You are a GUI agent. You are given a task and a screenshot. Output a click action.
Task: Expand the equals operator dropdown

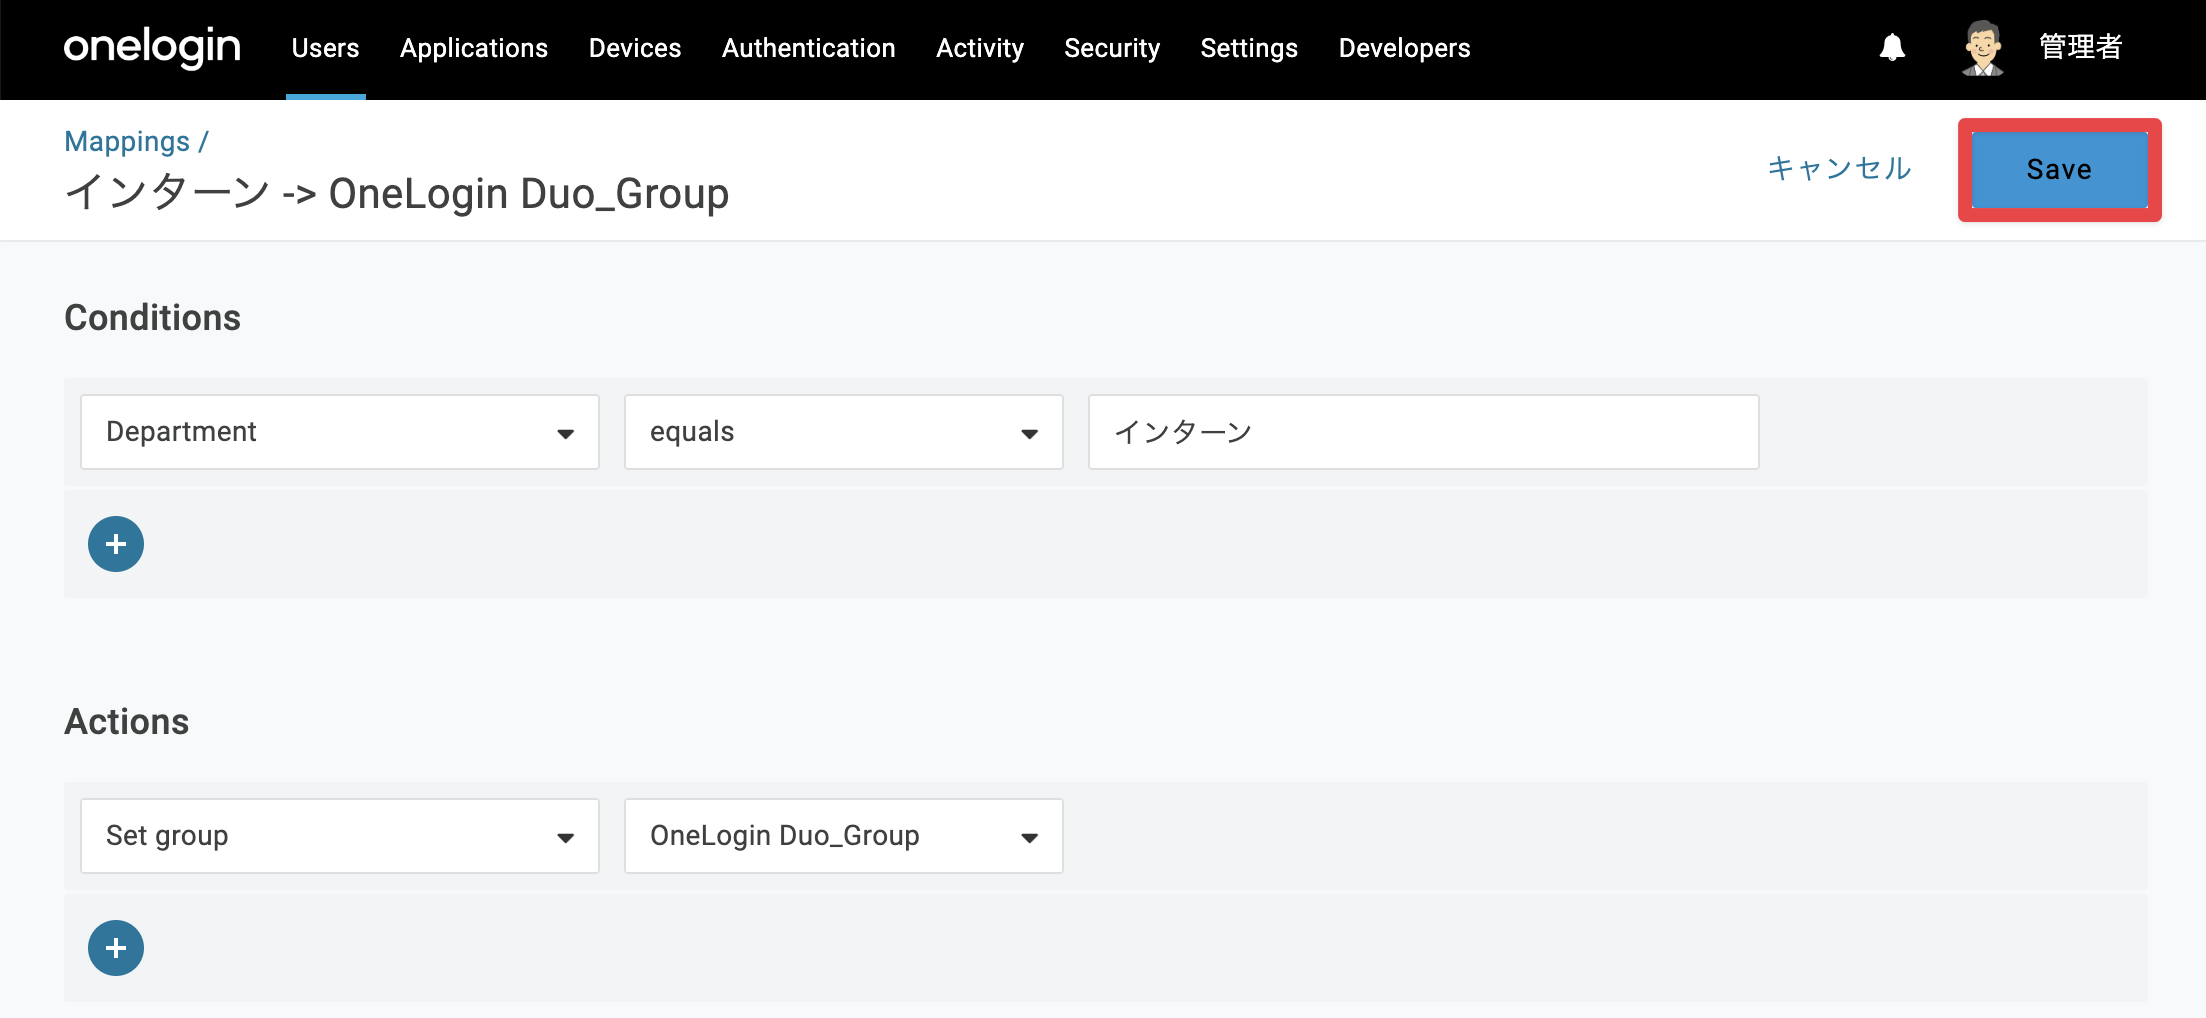844,432
